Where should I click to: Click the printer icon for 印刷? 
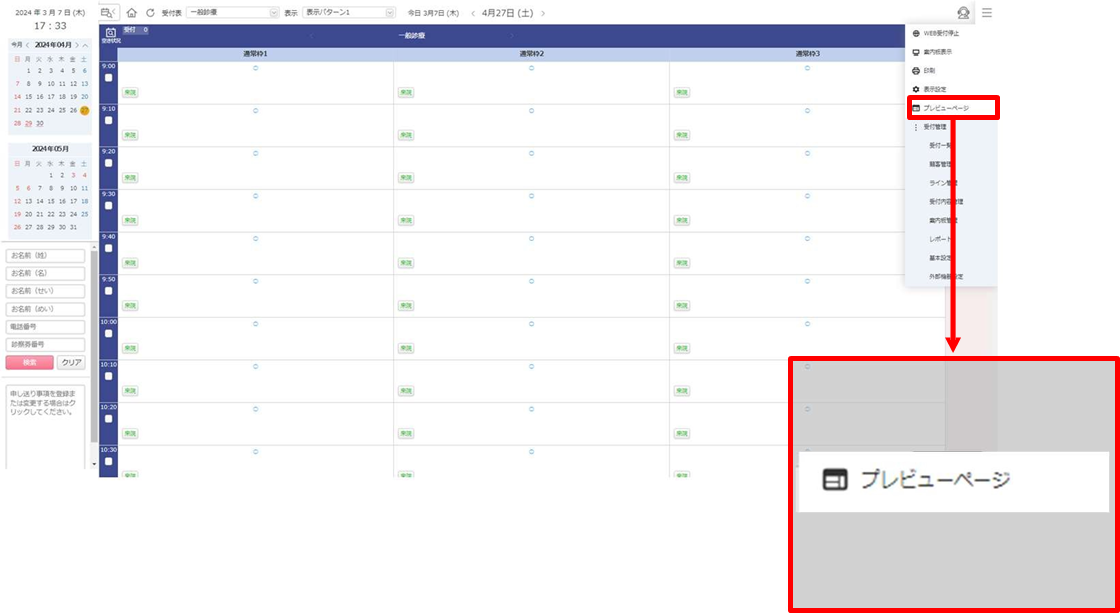point(916,71)
